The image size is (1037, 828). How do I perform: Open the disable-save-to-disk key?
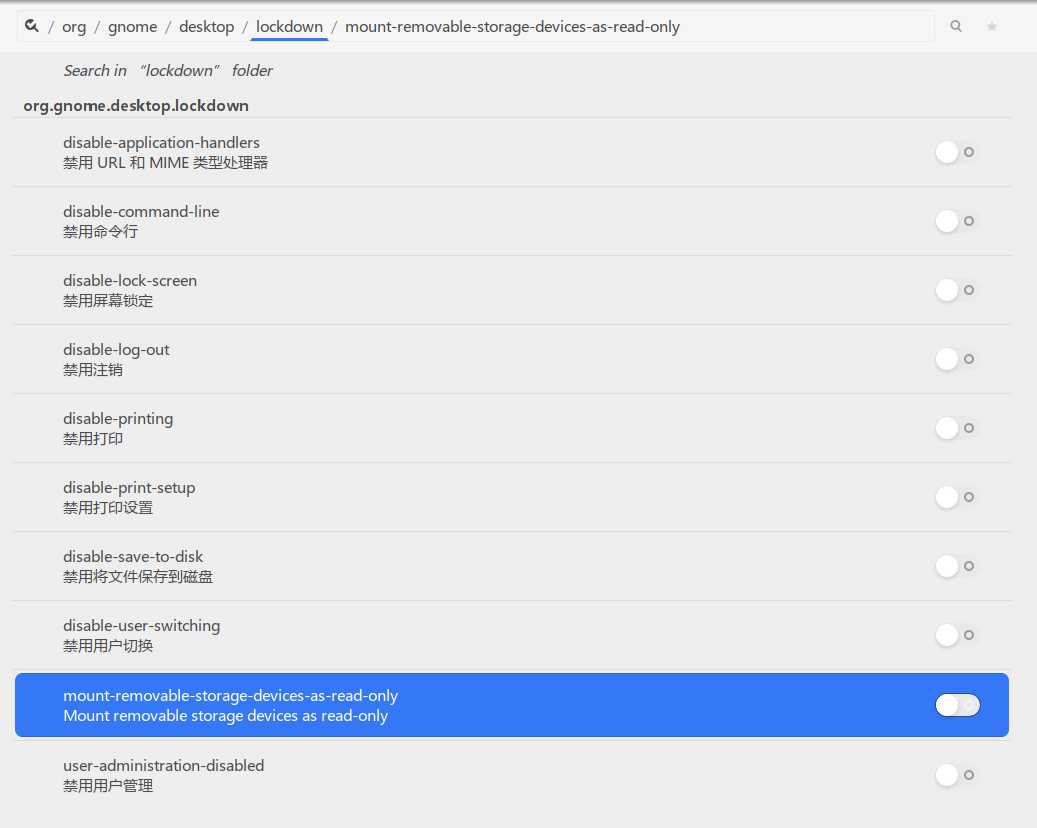tap(512, 566)
